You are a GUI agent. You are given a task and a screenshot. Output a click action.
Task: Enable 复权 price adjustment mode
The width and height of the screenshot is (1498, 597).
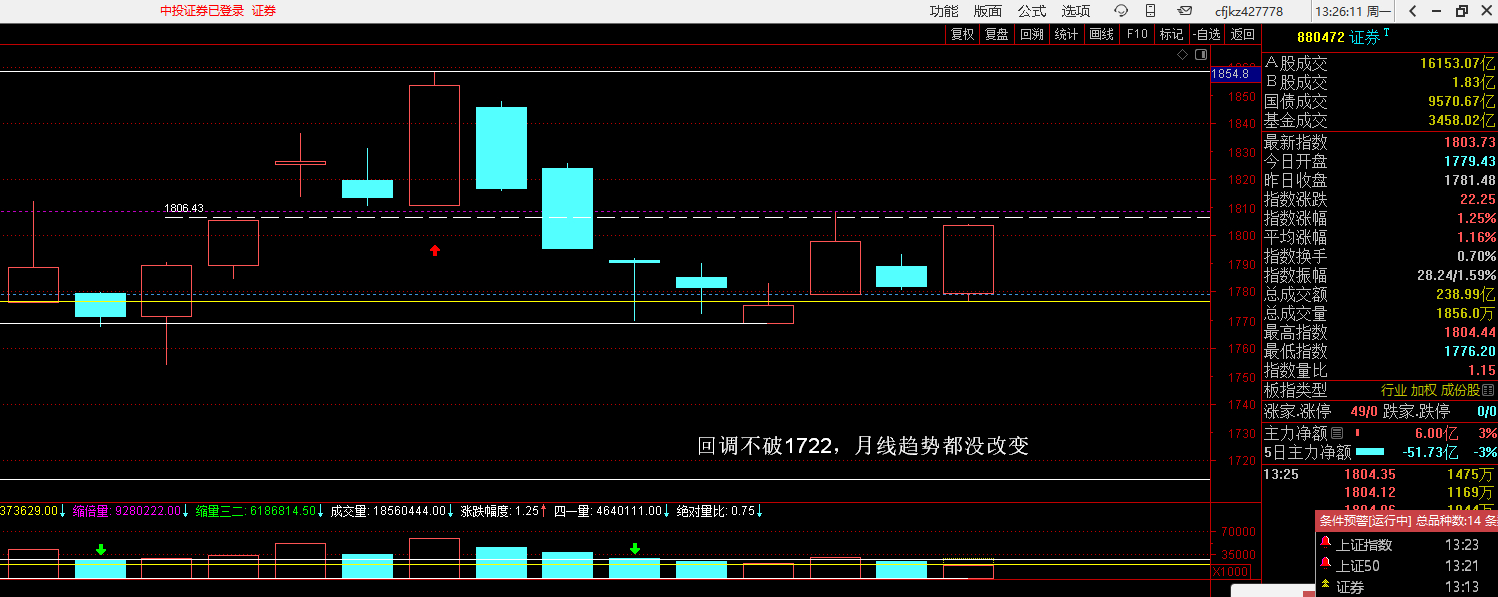pyautogui.click(x=961, y=34)
